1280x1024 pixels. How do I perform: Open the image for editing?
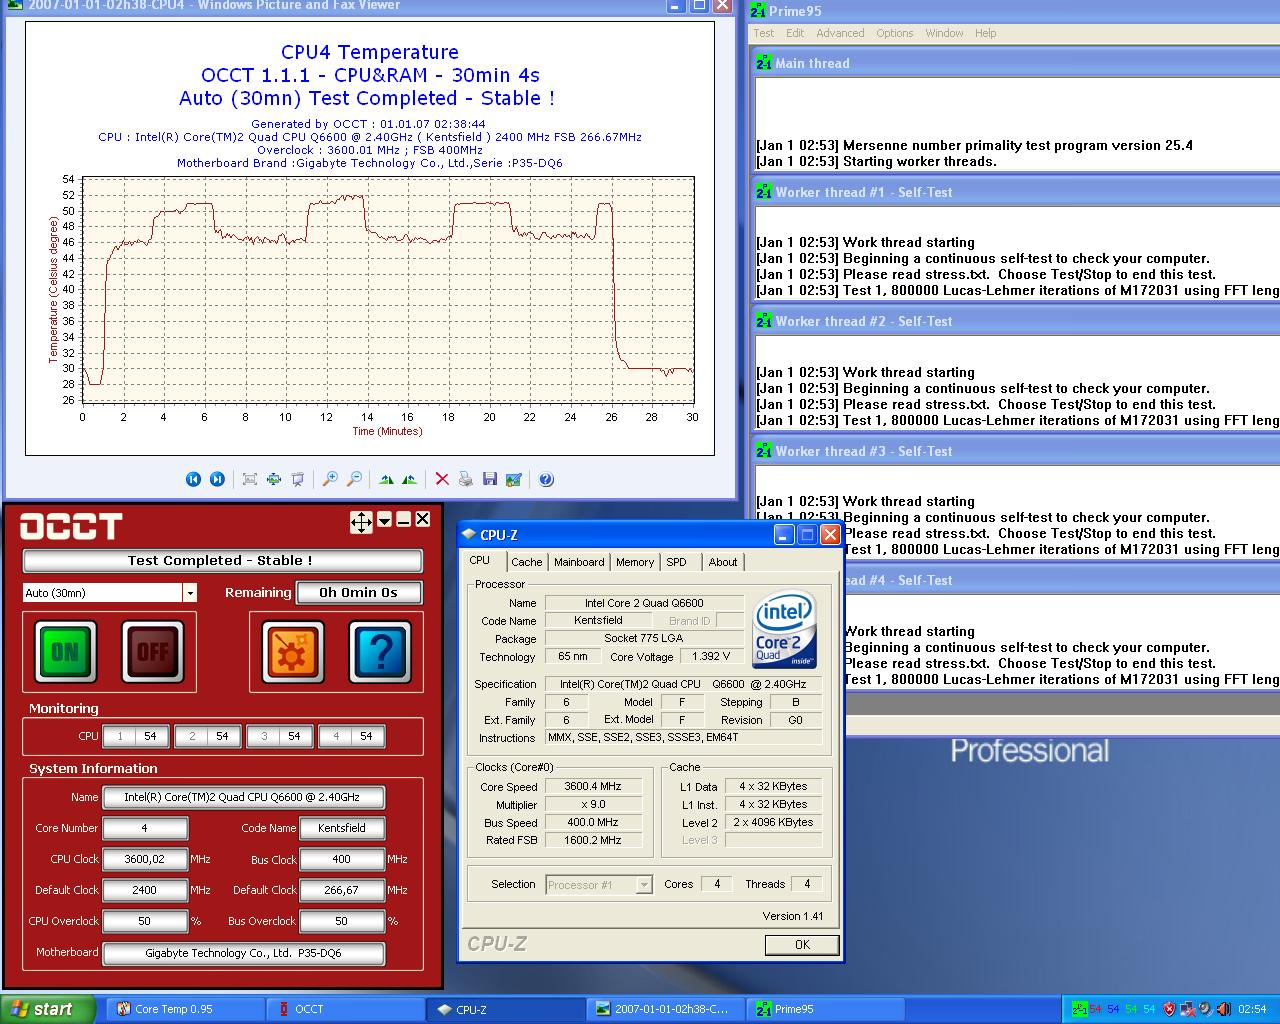tap(514, 480)
